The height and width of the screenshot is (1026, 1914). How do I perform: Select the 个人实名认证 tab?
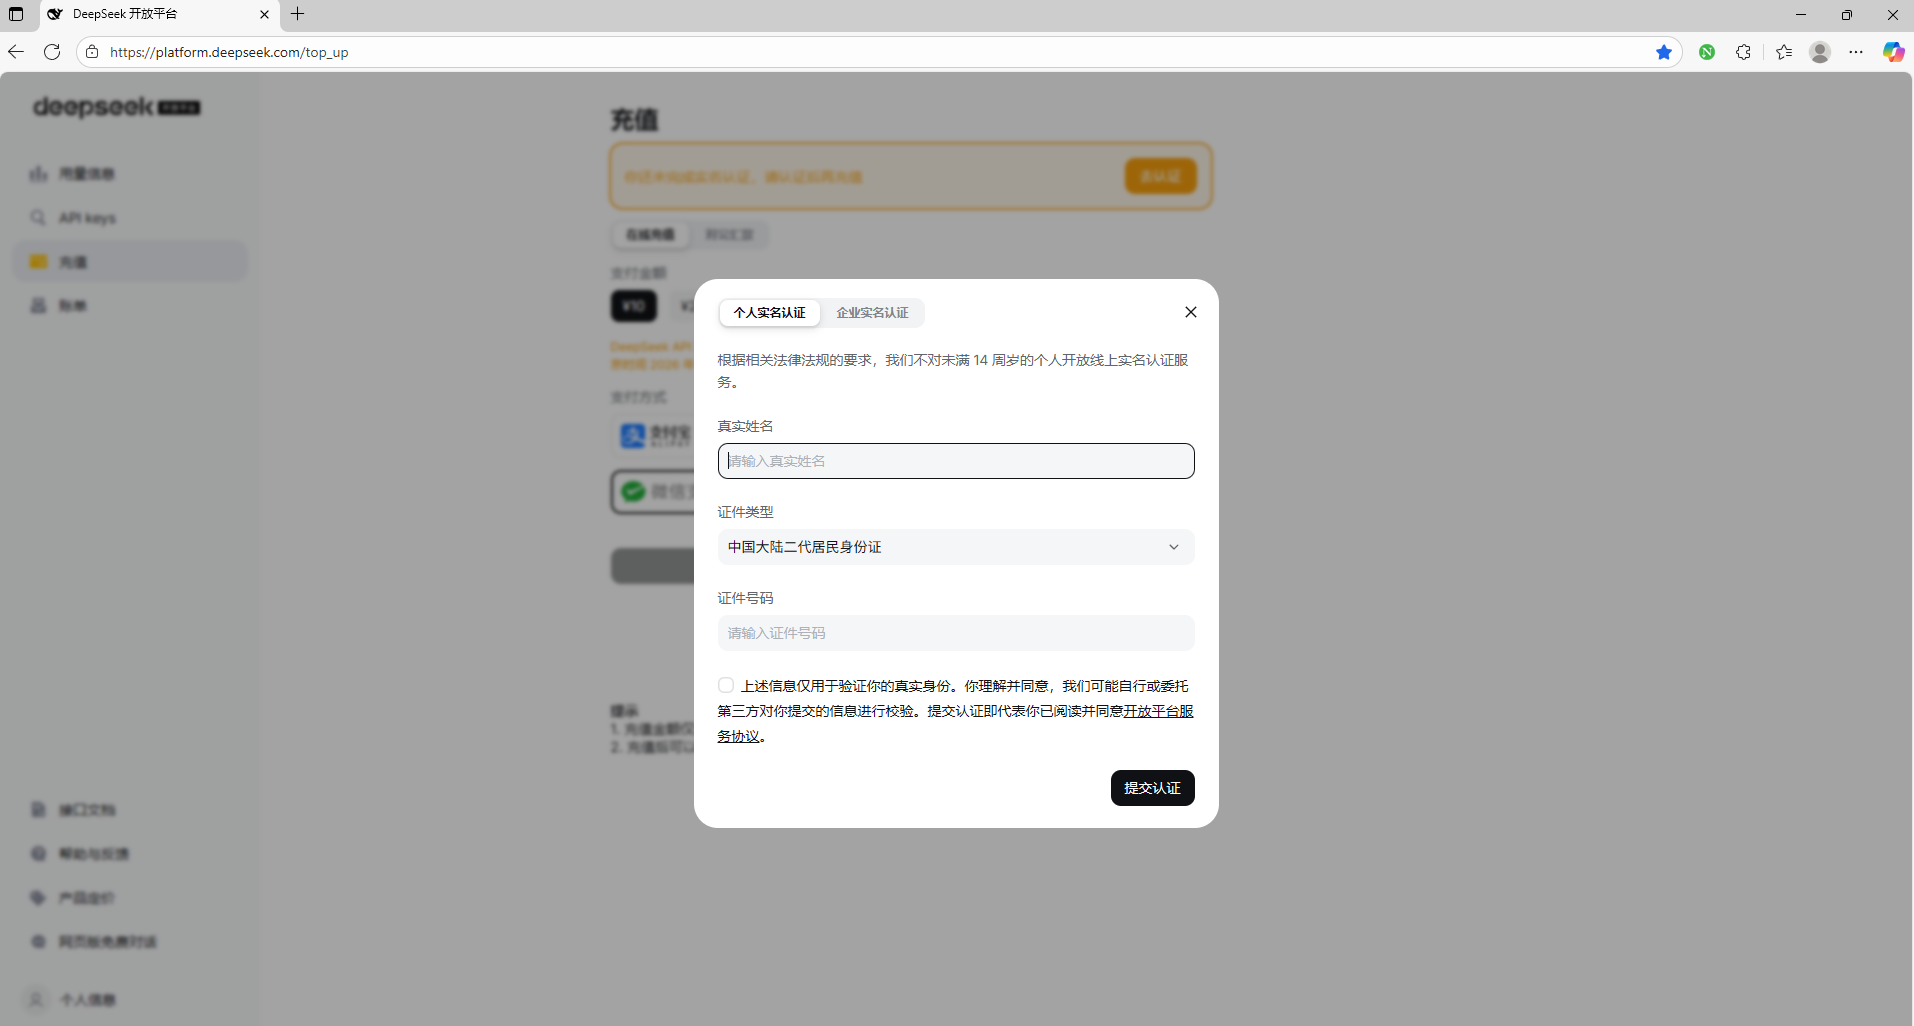769,313
